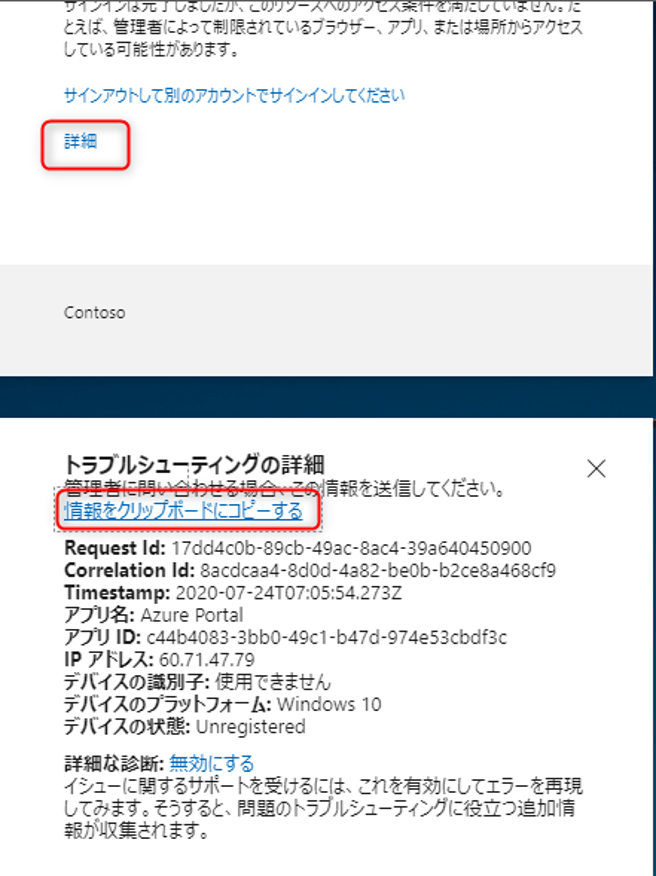Close the troubleshooting details panel
The width and height of the screenshot is (656, 876).
pos(596,469)
